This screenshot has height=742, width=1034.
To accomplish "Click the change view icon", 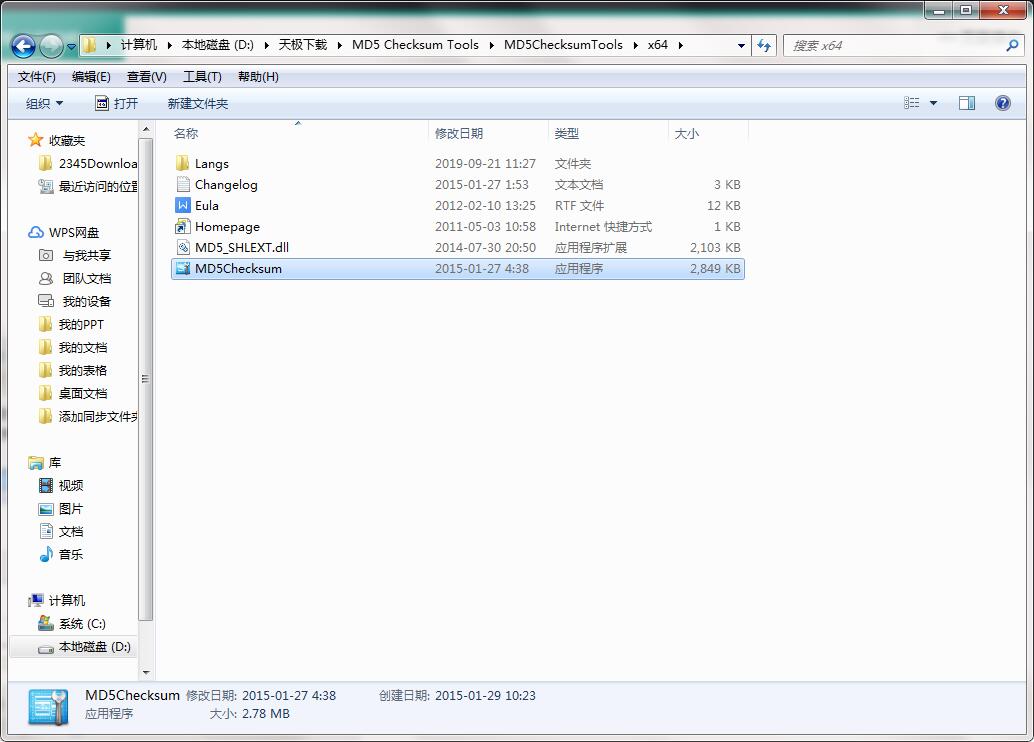I will (911, 103).
